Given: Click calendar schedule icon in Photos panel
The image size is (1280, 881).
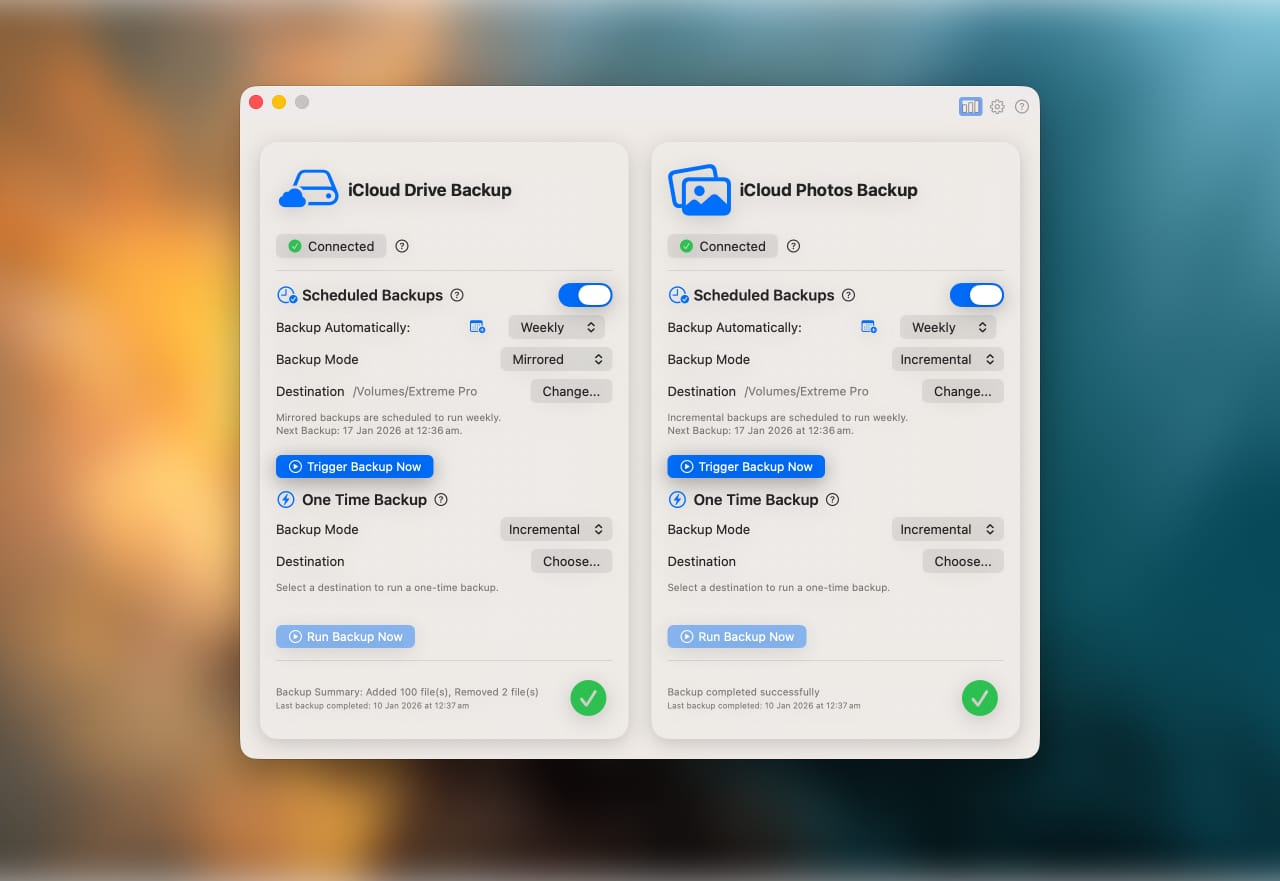Looking at the screenshot, I should (868, 327).
